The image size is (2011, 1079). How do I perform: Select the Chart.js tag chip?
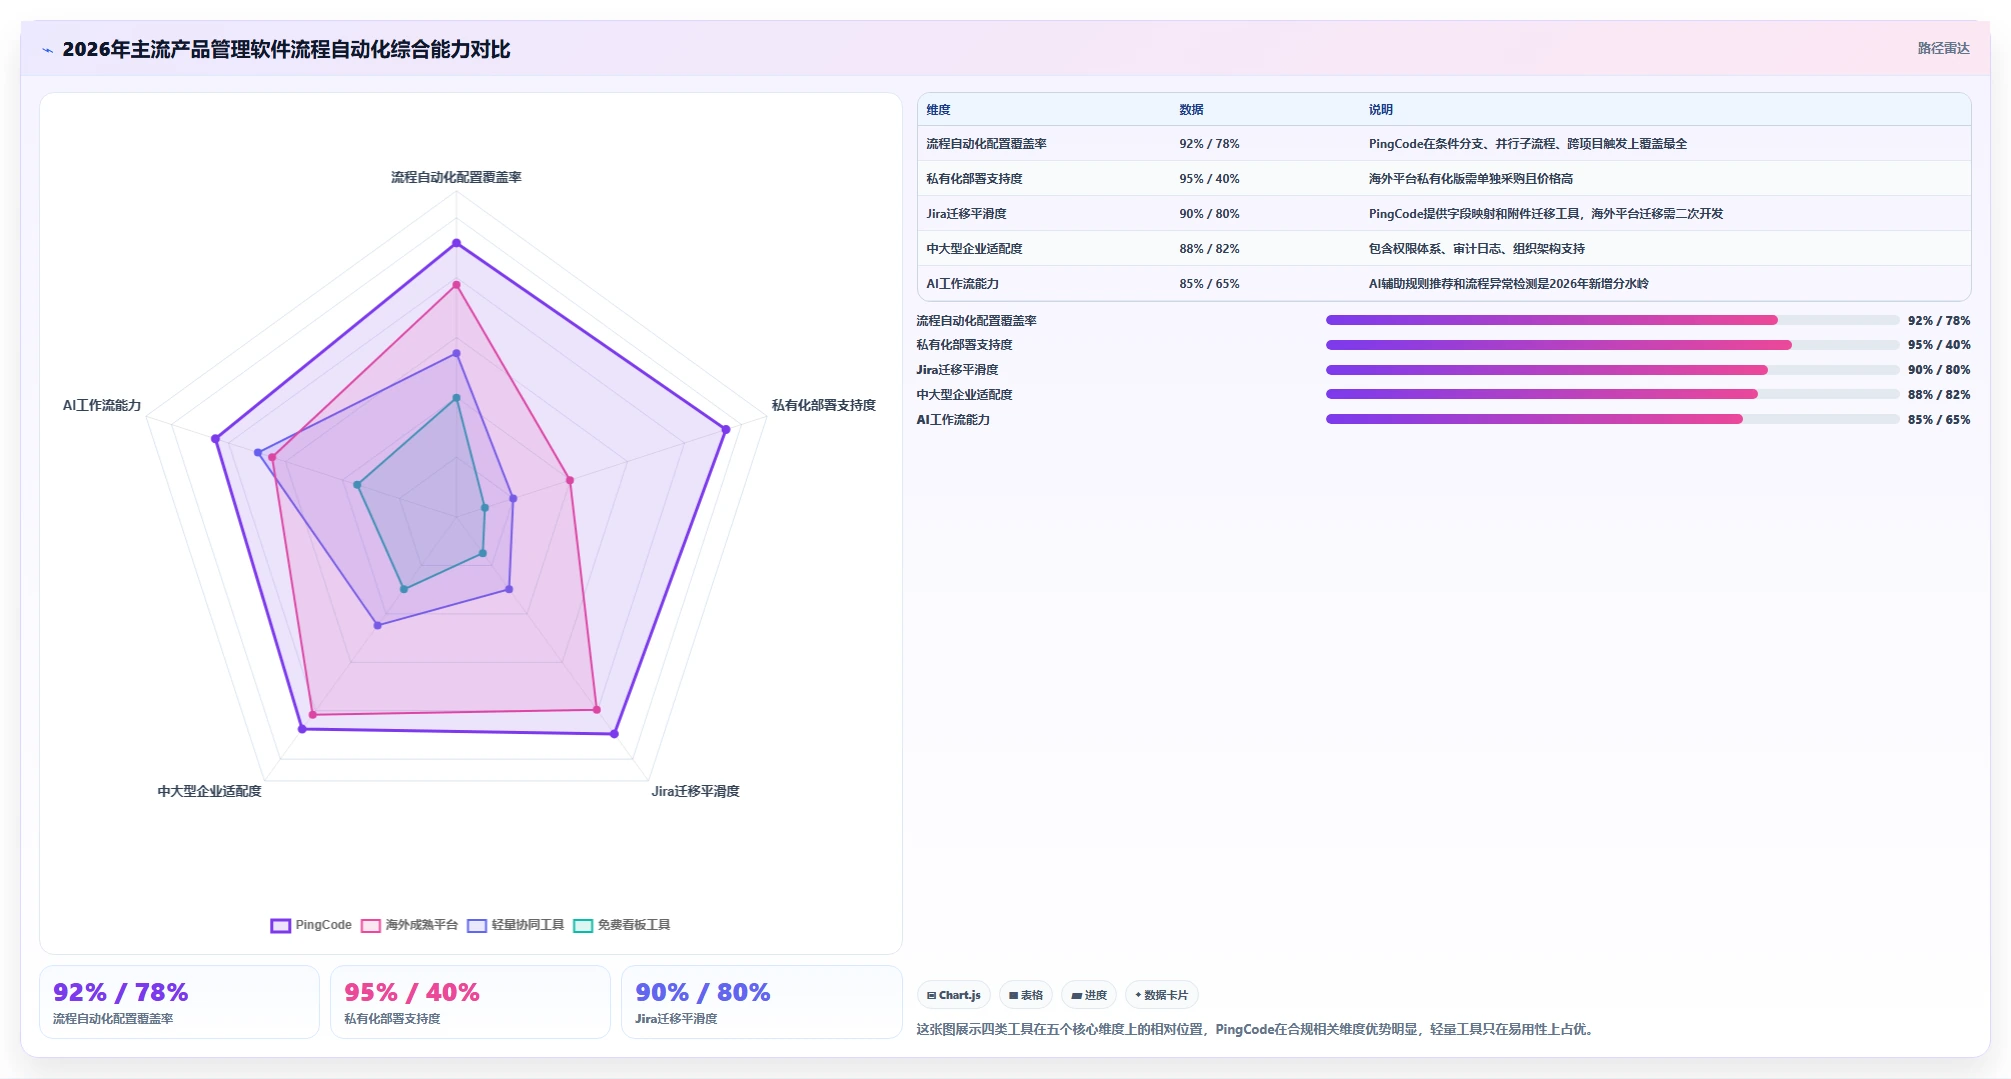click(x=953, y=995)
